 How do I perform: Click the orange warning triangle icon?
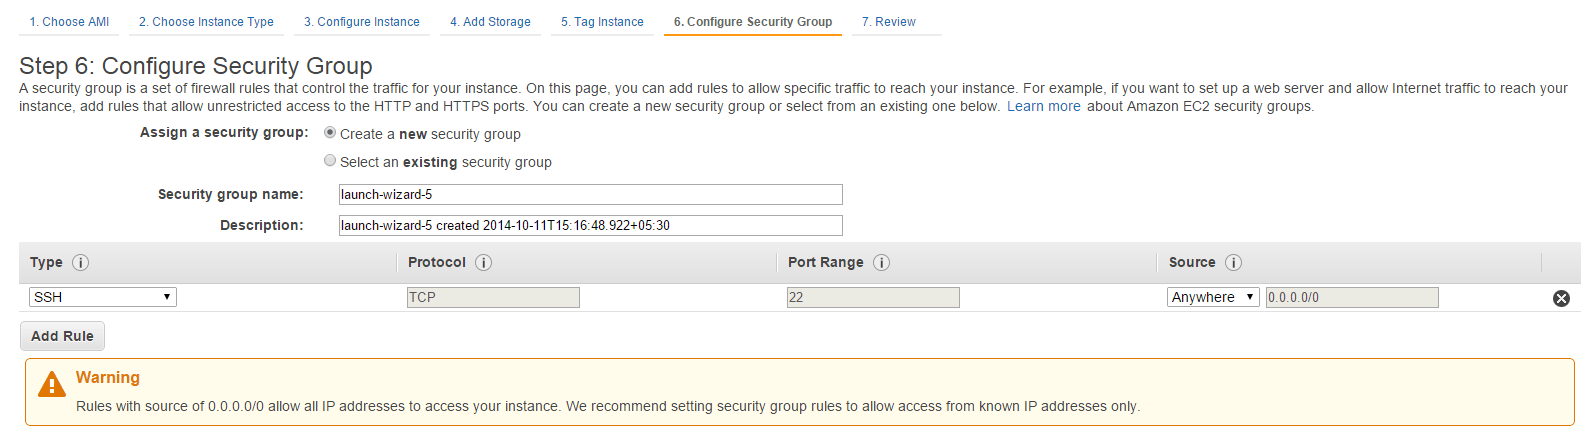(x=51, y=384)
